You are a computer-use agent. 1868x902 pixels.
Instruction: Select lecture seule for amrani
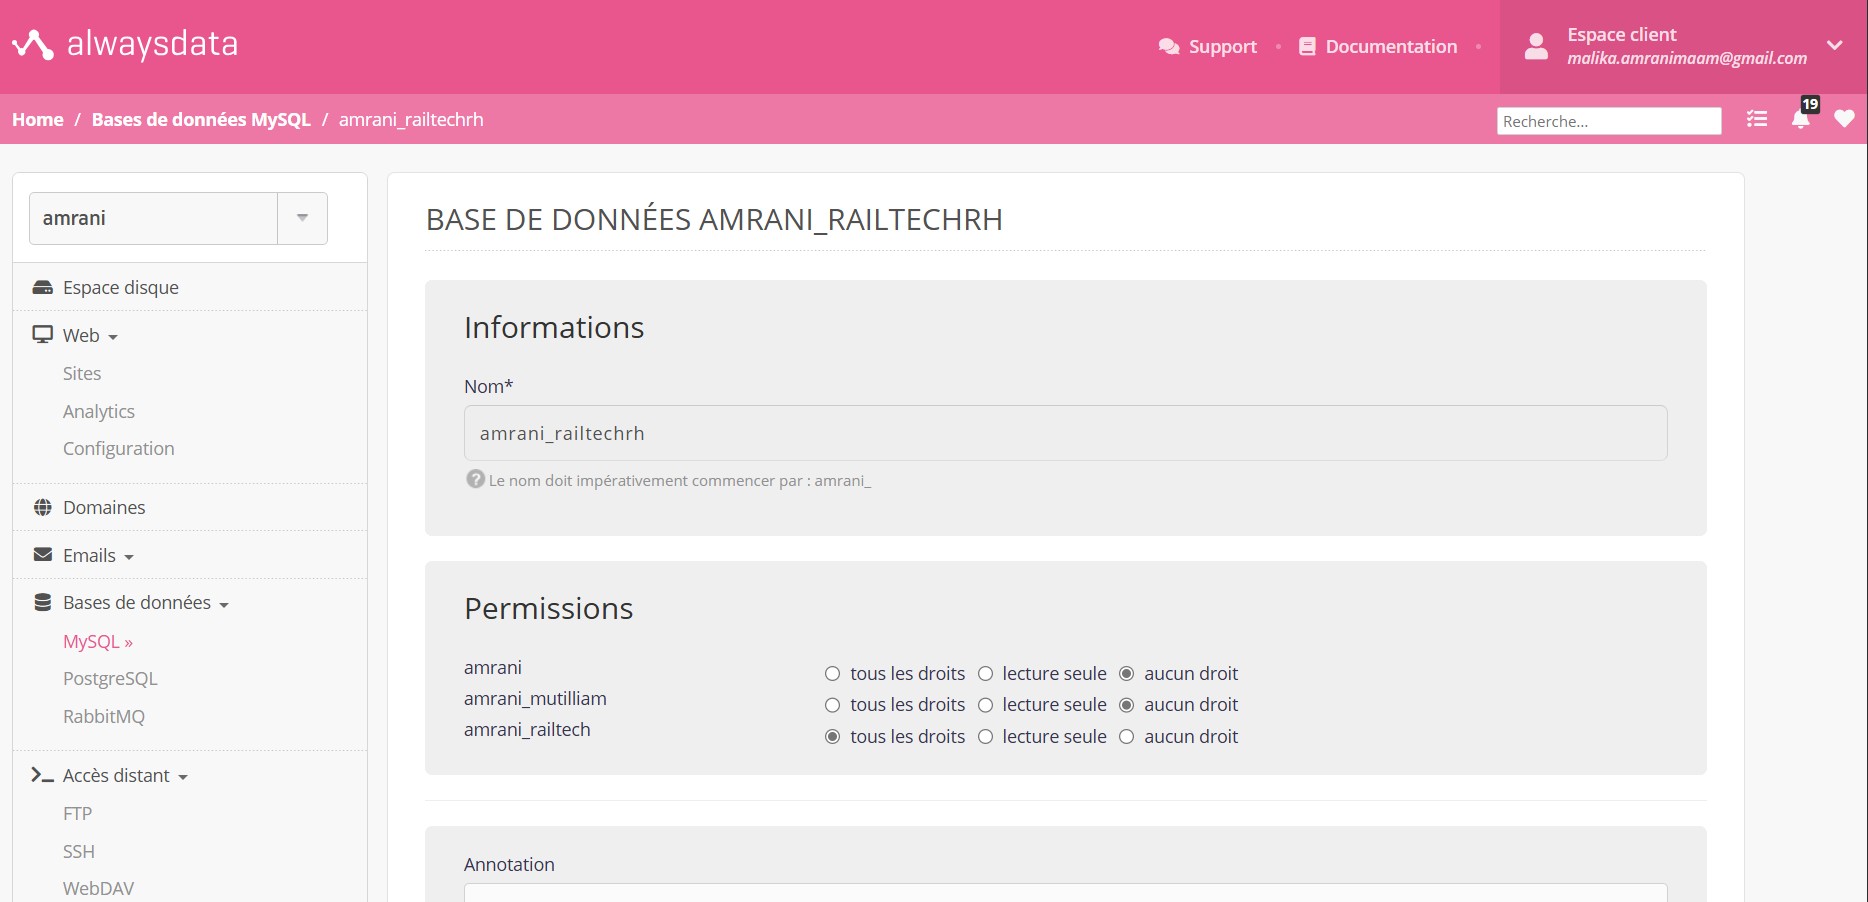(985, 674)
